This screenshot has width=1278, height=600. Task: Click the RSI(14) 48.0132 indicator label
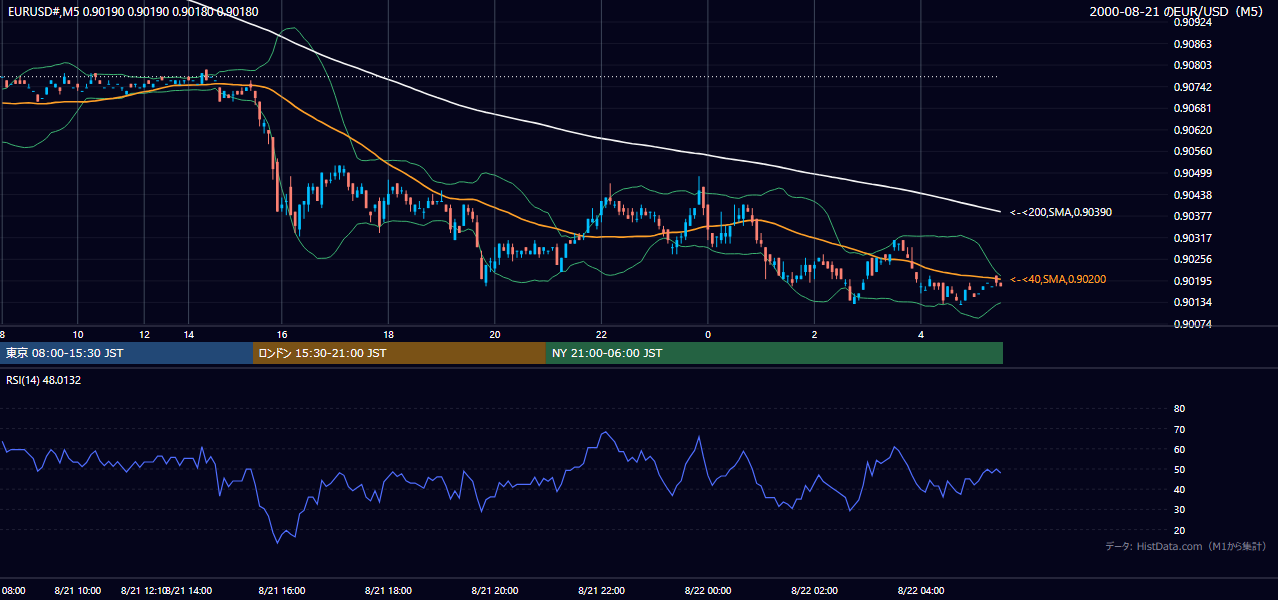click(x=44, y=380)
